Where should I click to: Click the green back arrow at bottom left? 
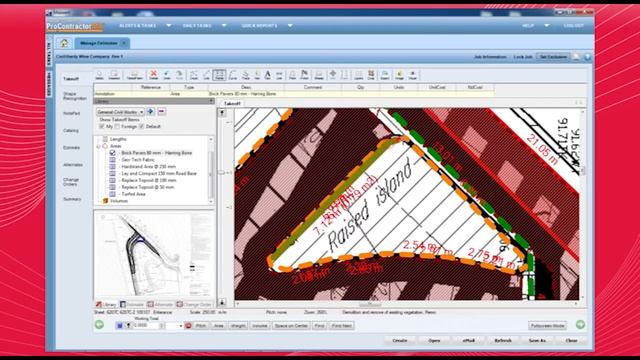[99, 325]
